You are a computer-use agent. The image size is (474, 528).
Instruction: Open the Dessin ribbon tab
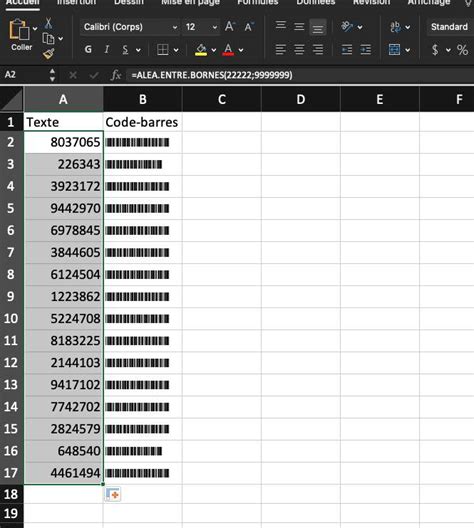(x=129, y=3)
